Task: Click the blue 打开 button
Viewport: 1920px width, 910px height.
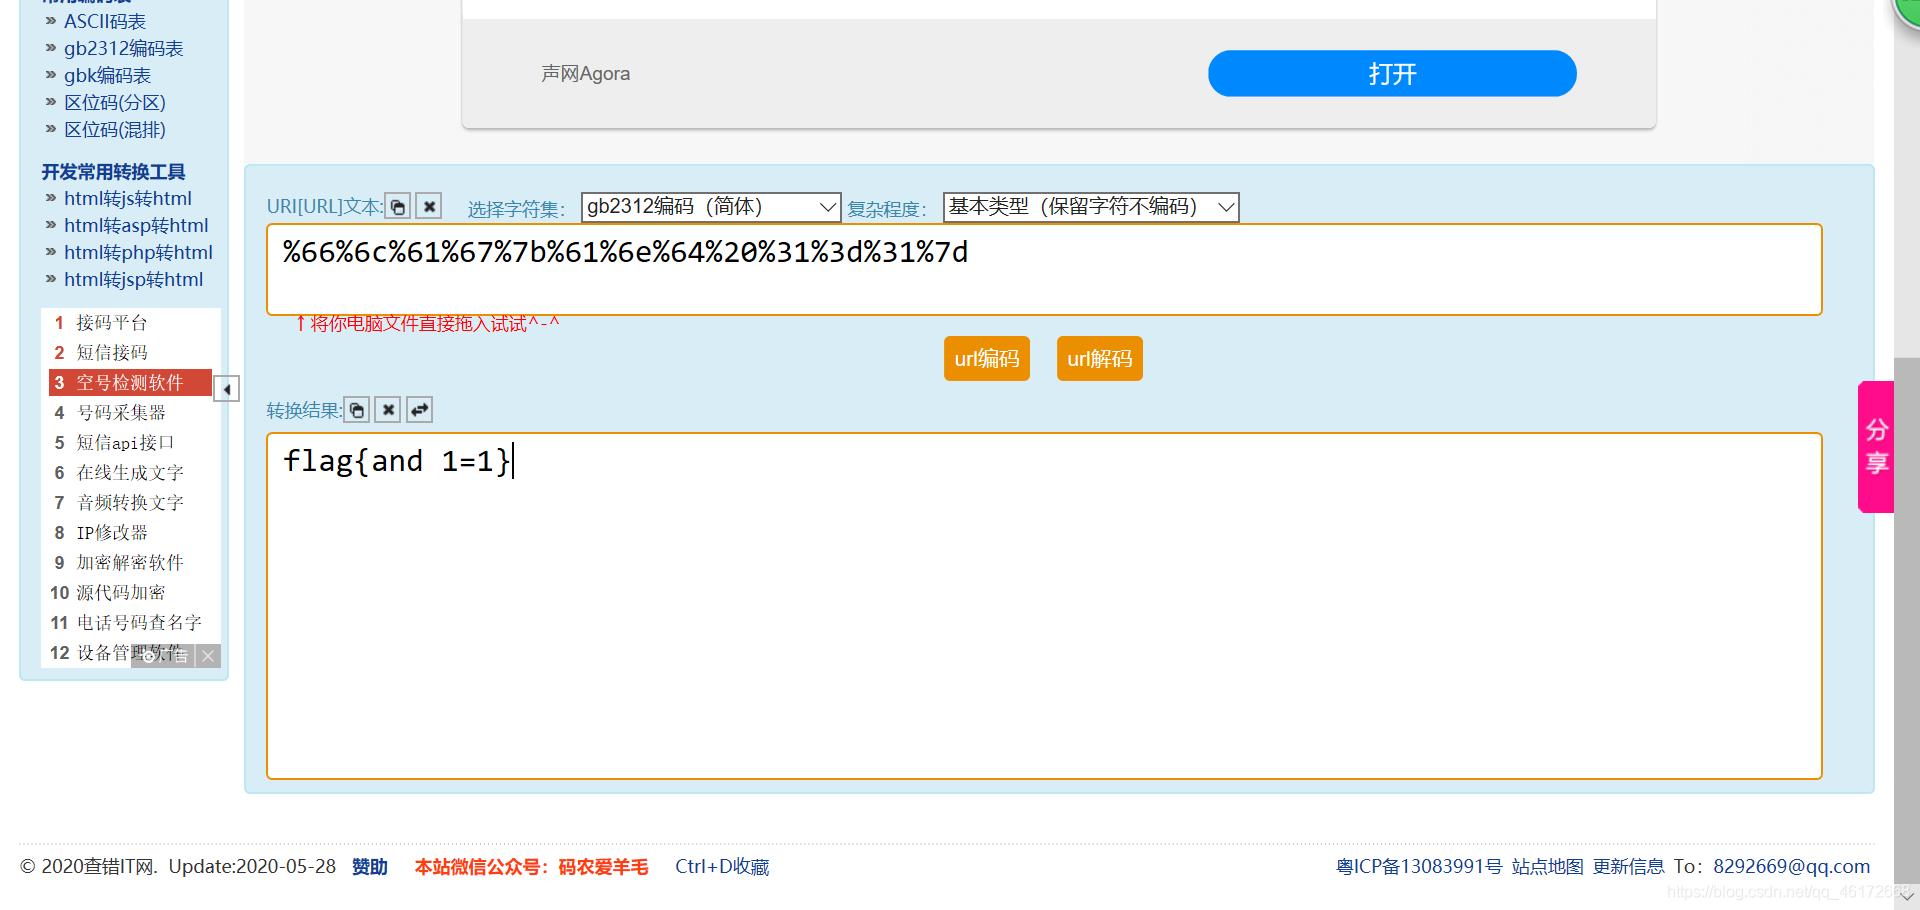Action: pyautogui.click(x=1392, y=74)
